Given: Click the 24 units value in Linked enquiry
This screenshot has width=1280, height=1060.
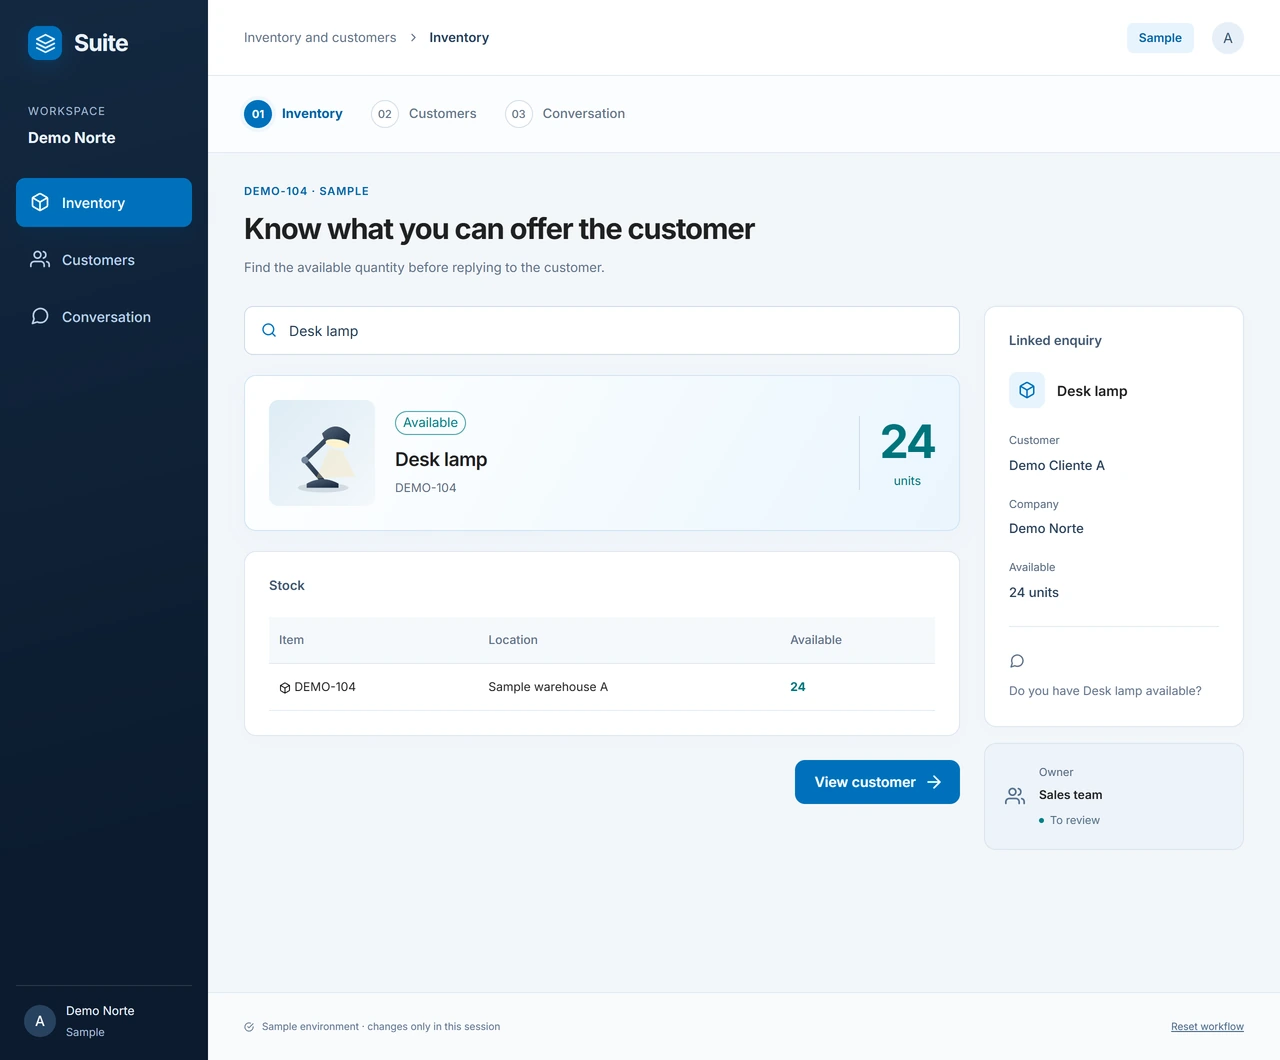Looking at the screenshot, I should click(x=1034, y=592).
